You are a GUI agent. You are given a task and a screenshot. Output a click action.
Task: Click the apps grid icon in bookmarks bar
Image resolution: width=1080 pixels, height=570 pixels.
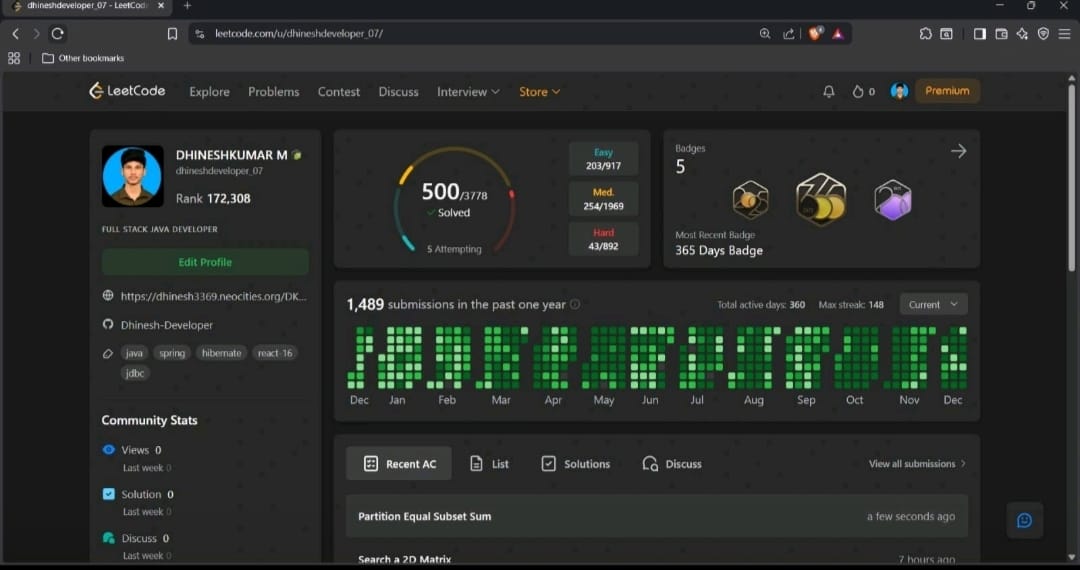(x=14, y=59)
